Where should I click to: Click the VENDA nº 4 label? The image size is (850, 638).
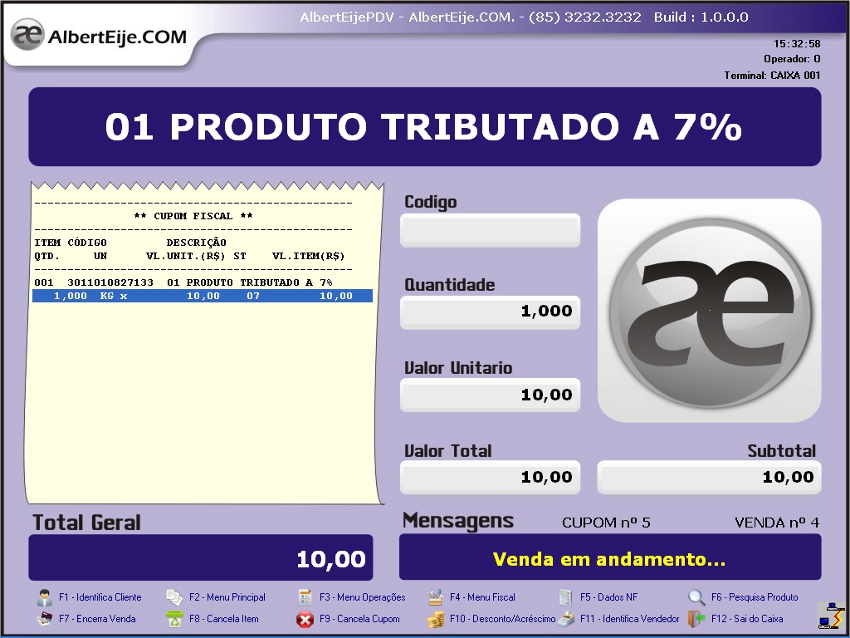click(x=777, y=523)
